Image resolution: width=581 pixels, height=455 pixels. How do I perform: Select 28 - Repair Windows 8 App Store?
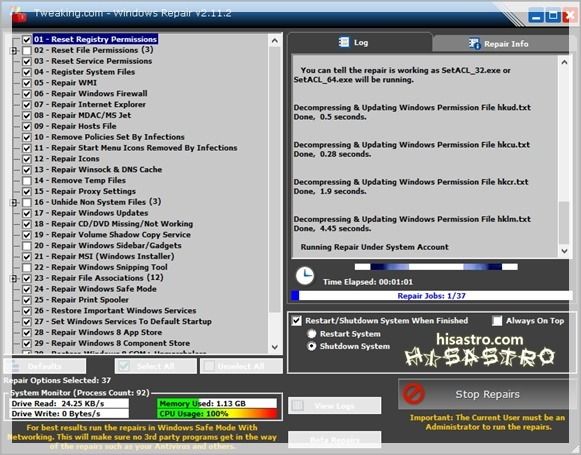[98, 332]
